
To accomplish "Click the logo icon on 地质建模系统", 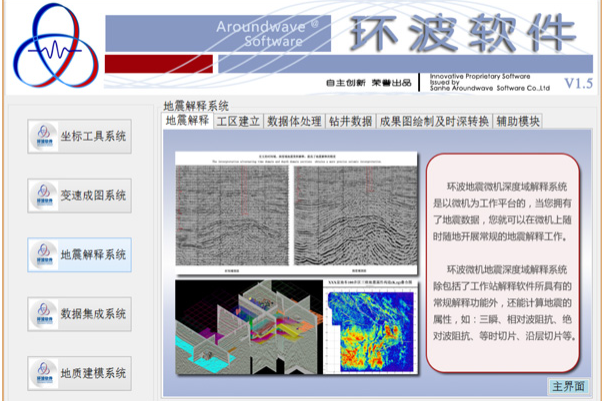I will click(x=44, y=373).
